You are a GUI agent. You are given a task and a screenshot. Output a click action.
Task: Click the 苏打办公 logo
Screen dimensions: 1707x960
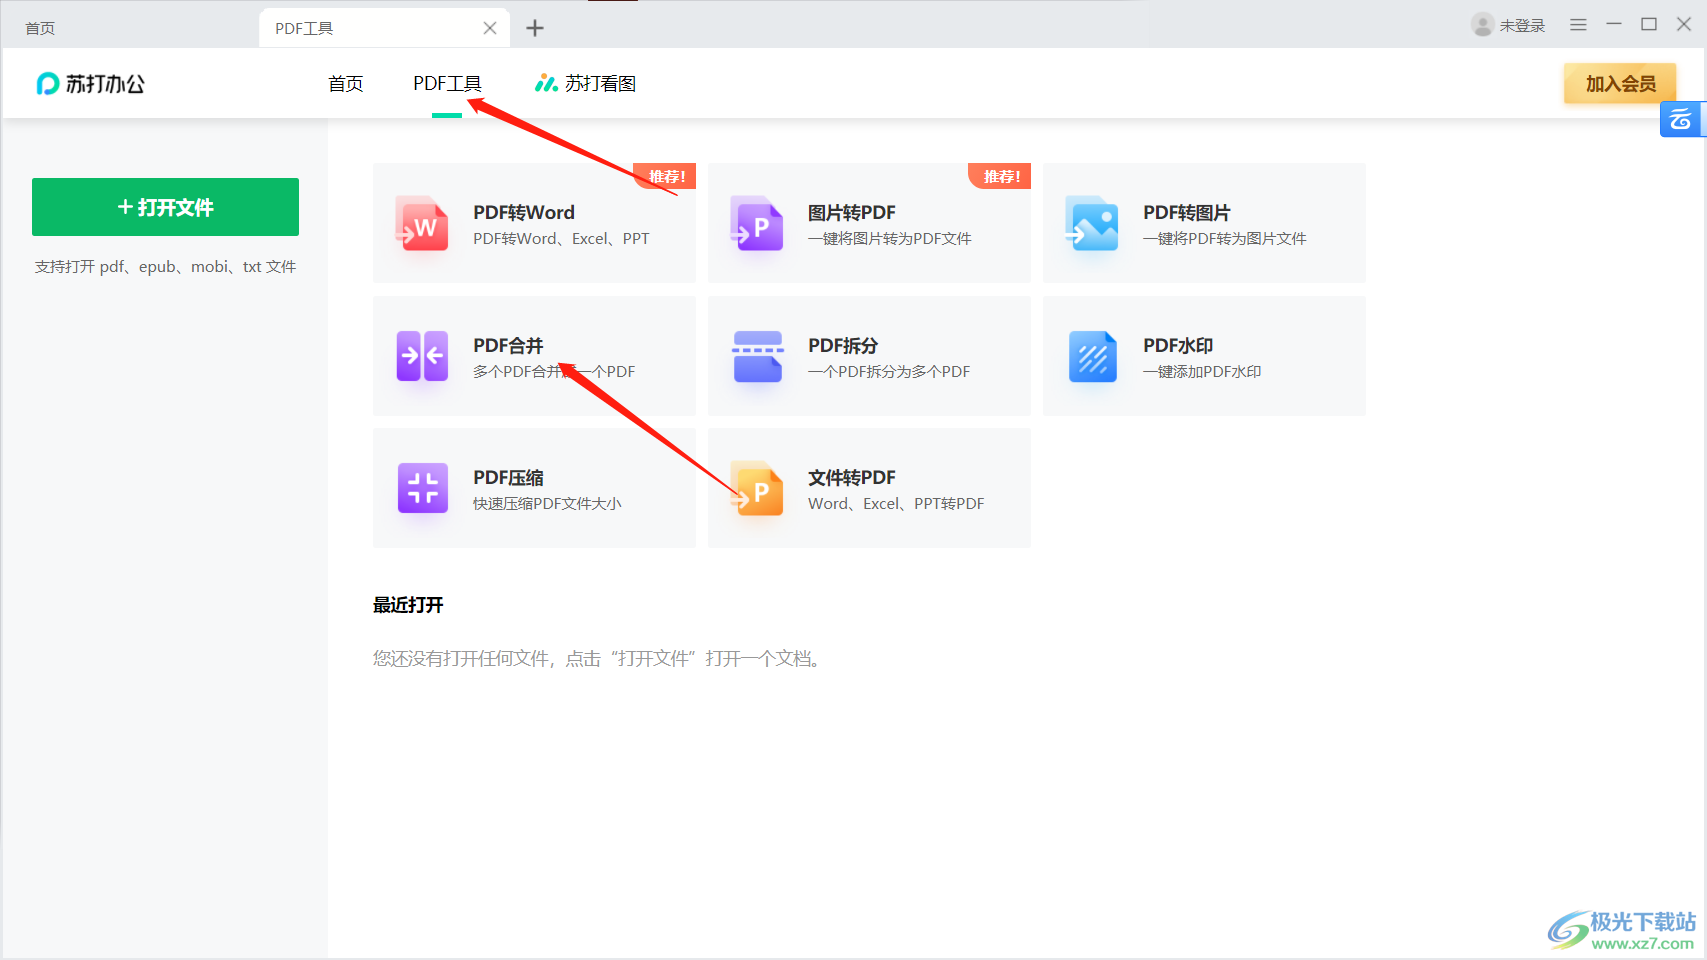point(91,84)
